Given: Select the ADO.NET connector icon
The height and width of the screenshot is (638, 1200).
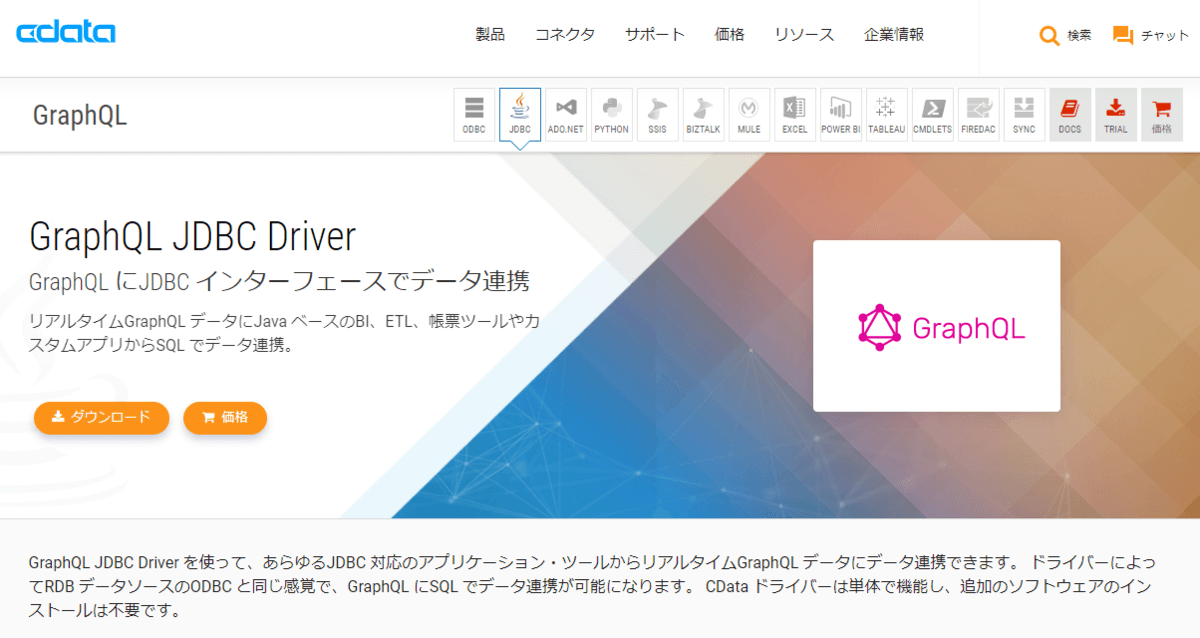Looking at the screenshot, I should (x=565, y=113).
